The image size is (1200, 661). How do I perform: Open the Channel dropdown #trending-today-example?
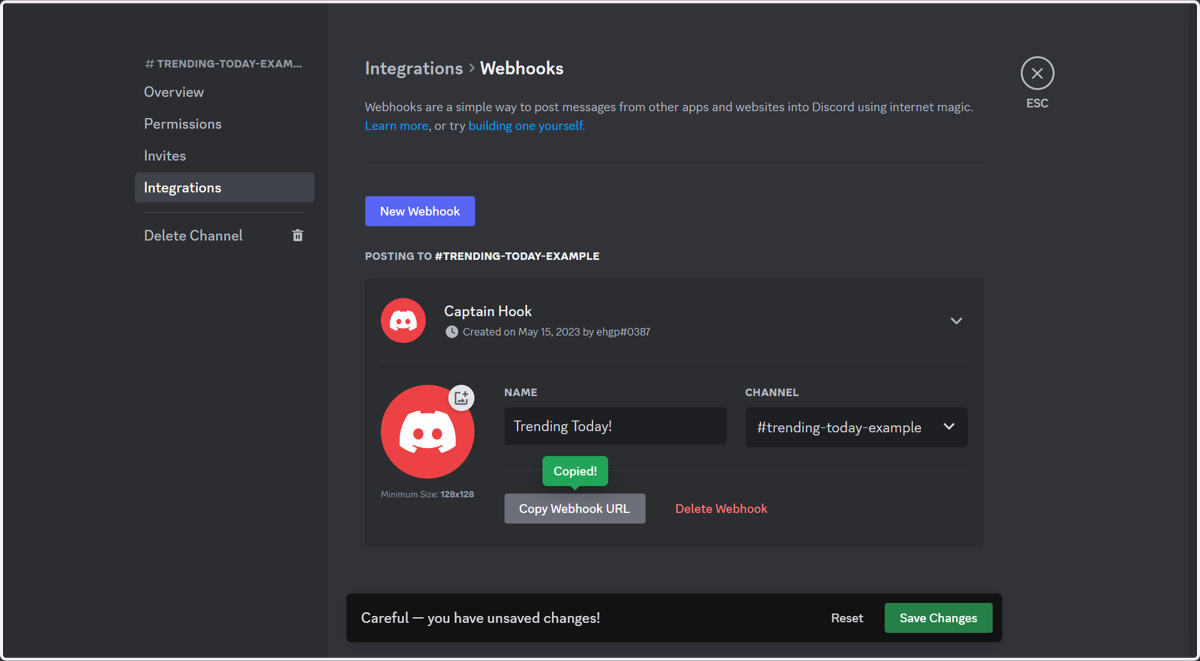pyautogui.click(x=856, y=427)
